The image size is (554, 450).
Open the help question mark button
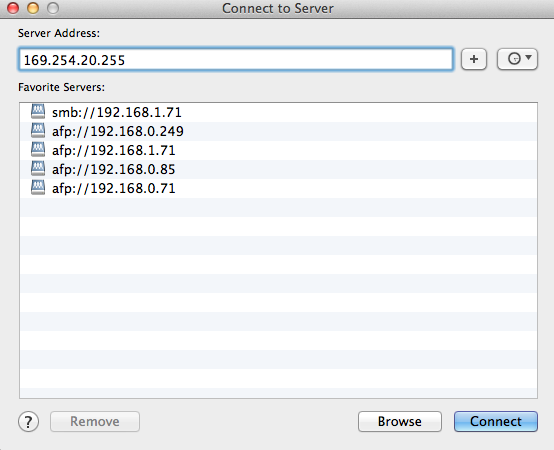[28, 421]
